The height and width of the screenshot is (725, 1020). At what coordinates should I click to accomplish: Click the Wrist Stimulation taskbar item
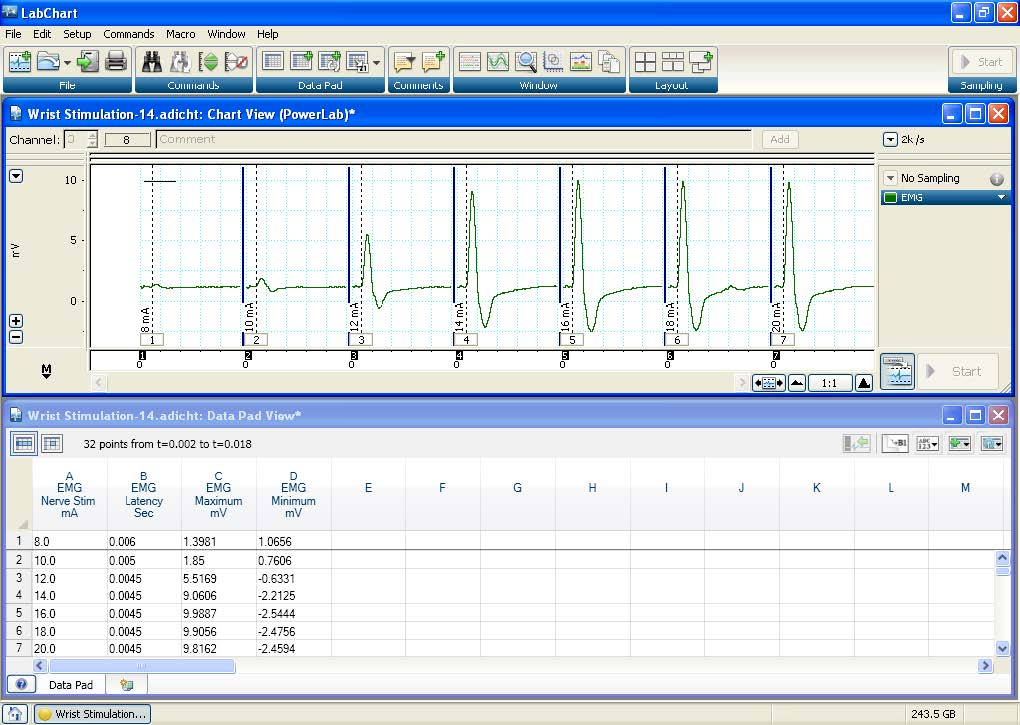[92, 714]
